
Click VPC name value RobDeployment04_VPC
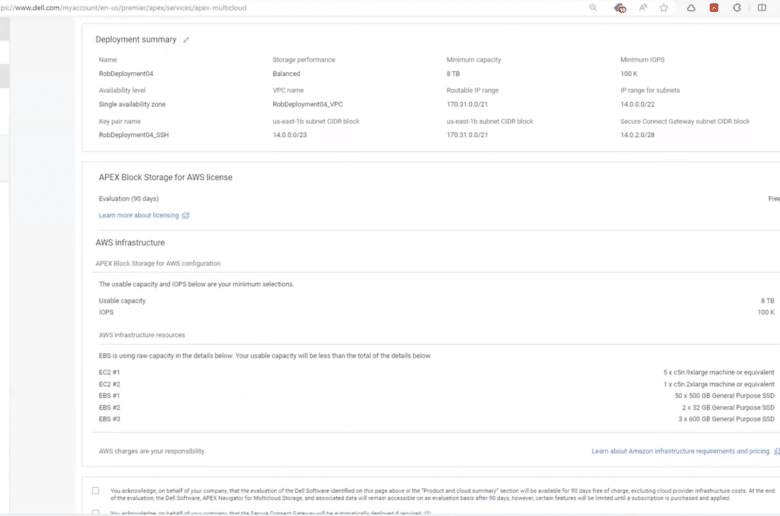click(x=307, y=104)
